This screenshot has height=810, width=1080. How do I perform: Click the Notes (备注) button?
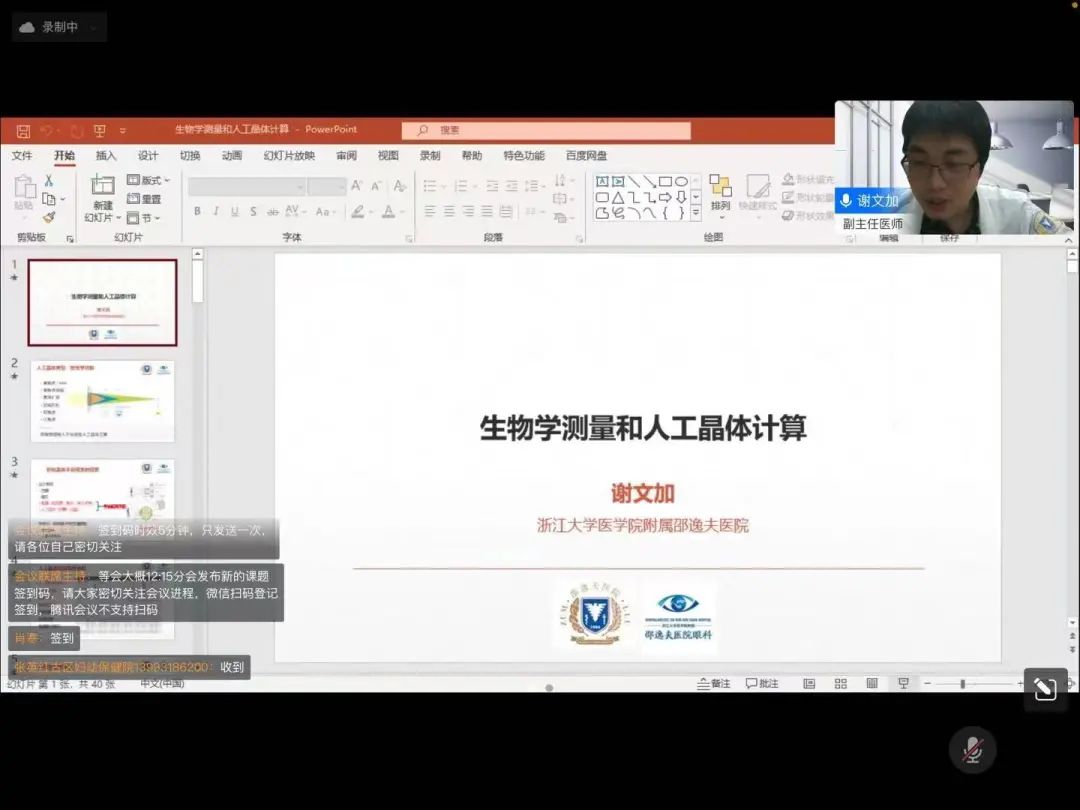tap(713, 683)
